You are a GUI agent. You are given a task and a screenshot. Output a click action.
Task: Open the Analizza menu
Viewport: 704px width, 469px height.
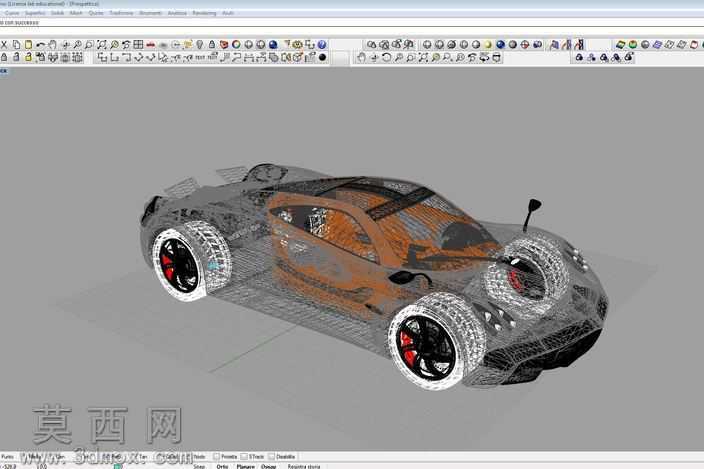coord(177,13)
